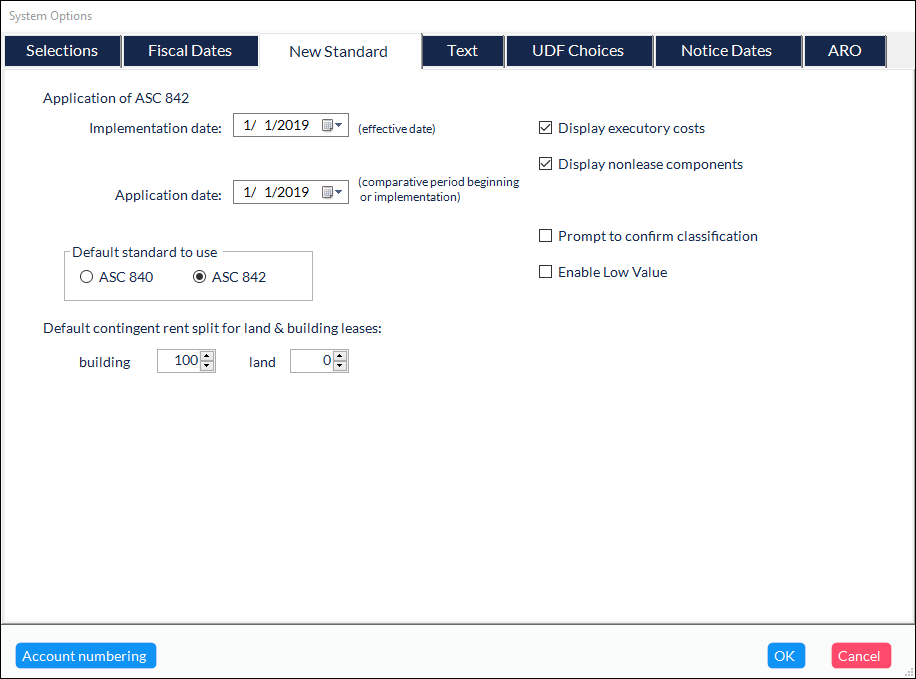Viewport: 916px width, 679px height.
Task: Select the ASC 842 radio option
Action: [x=200, y=277]
